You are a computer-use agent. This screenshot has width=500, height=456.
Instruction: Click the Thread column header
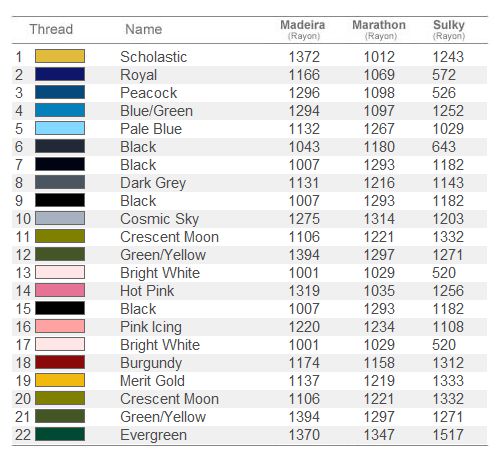[51, 29]
